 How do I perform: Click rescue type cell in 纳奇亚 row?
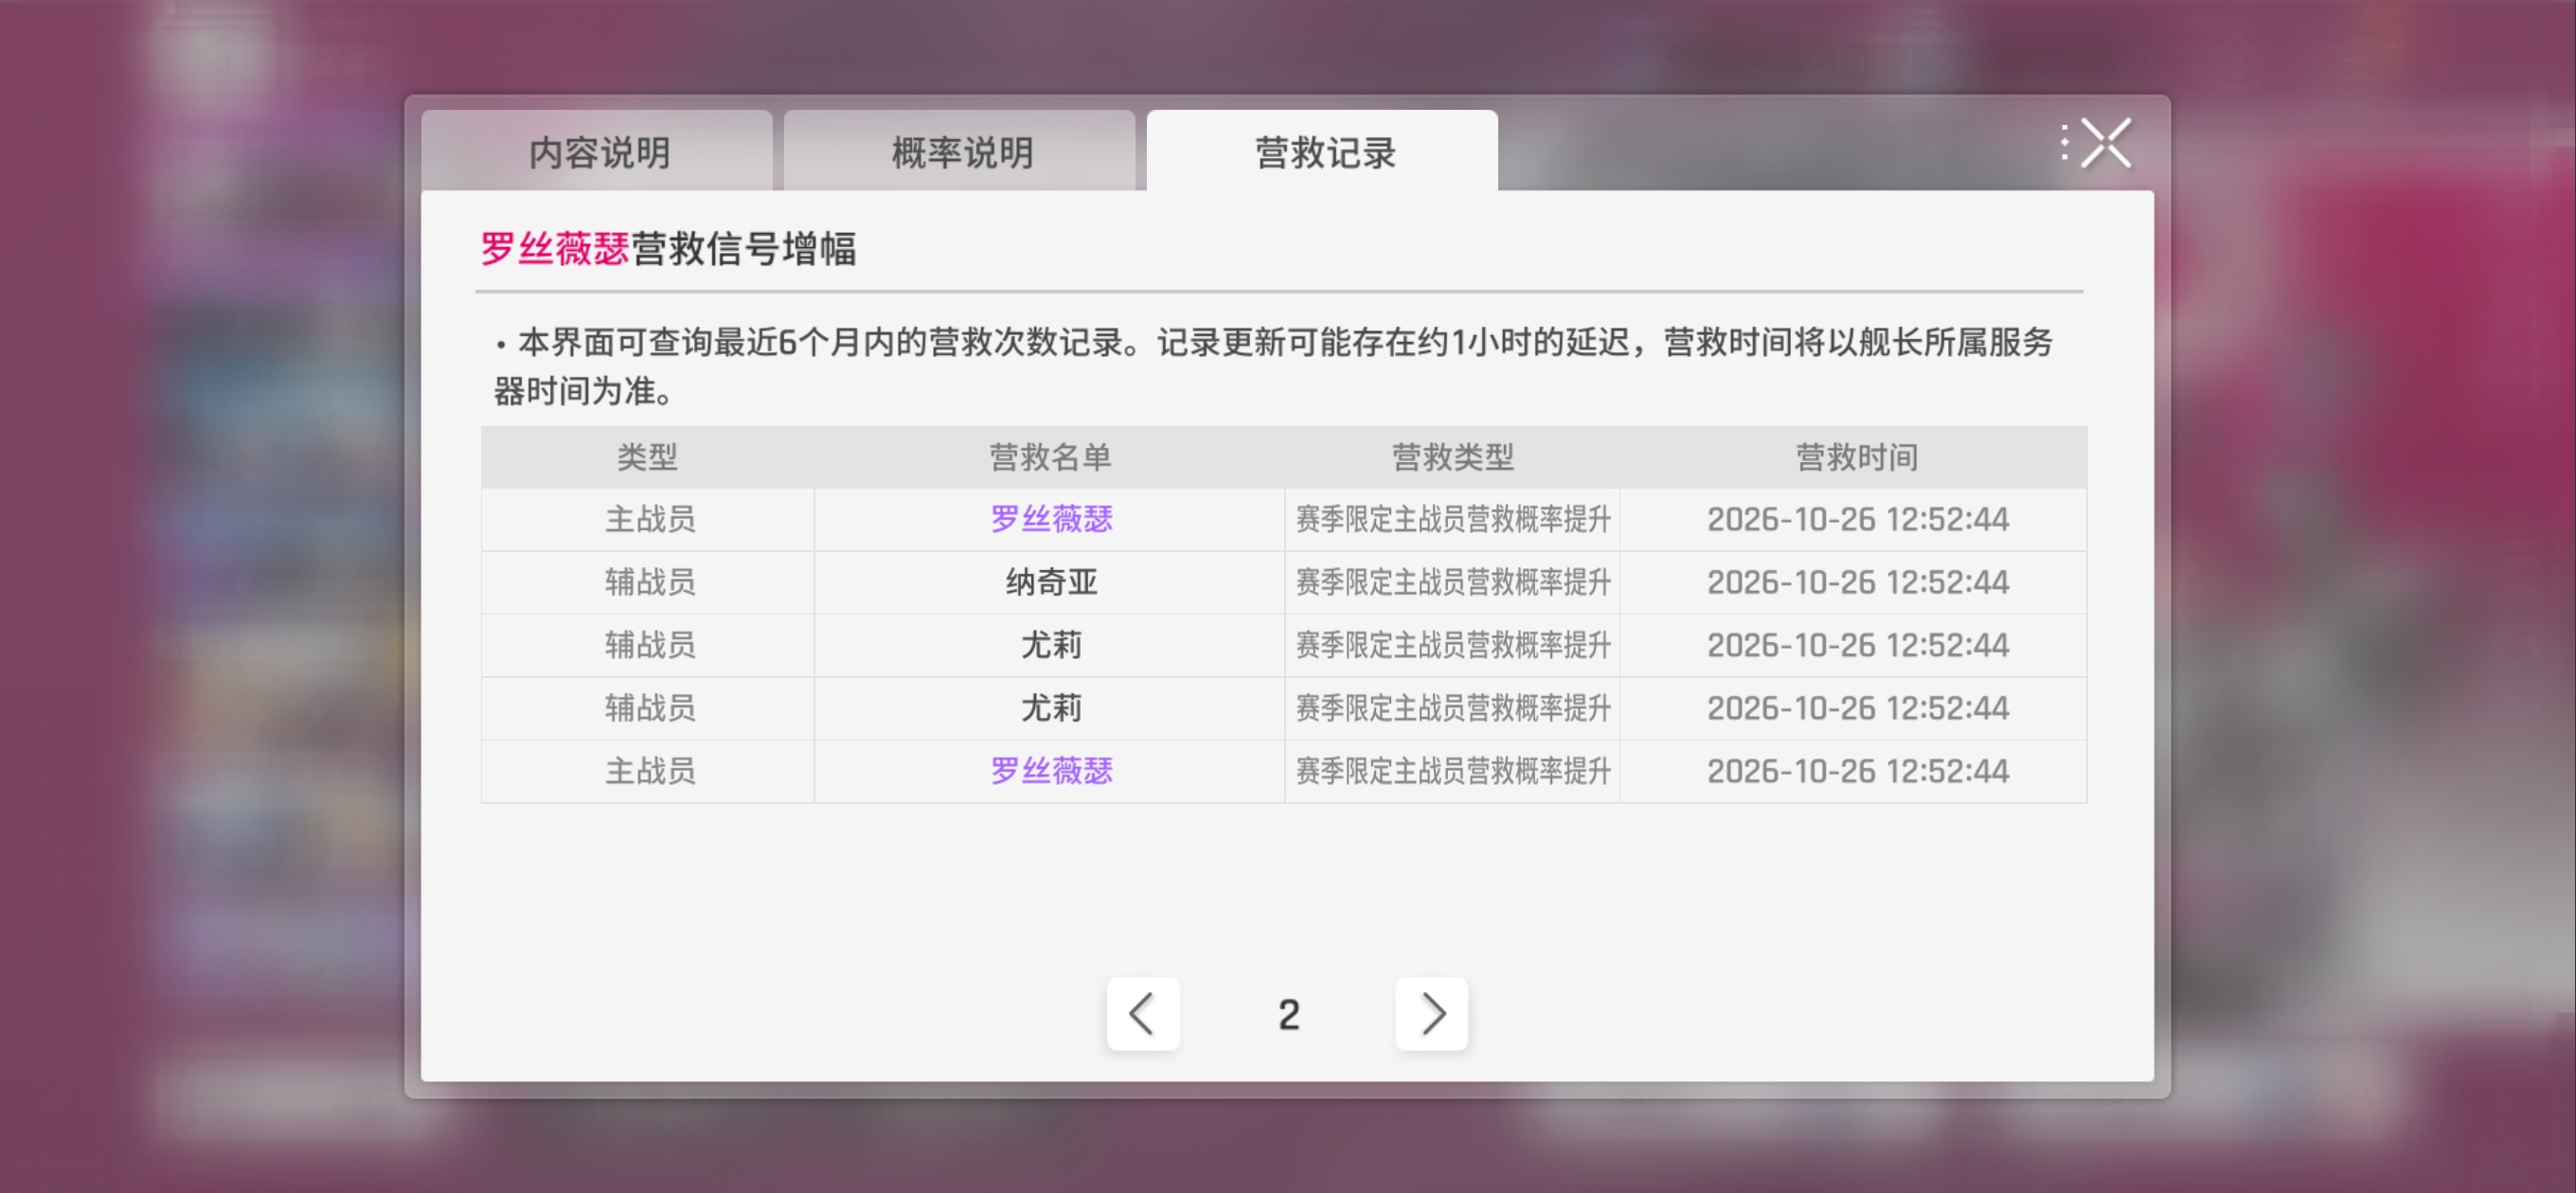coord(1452,582)
